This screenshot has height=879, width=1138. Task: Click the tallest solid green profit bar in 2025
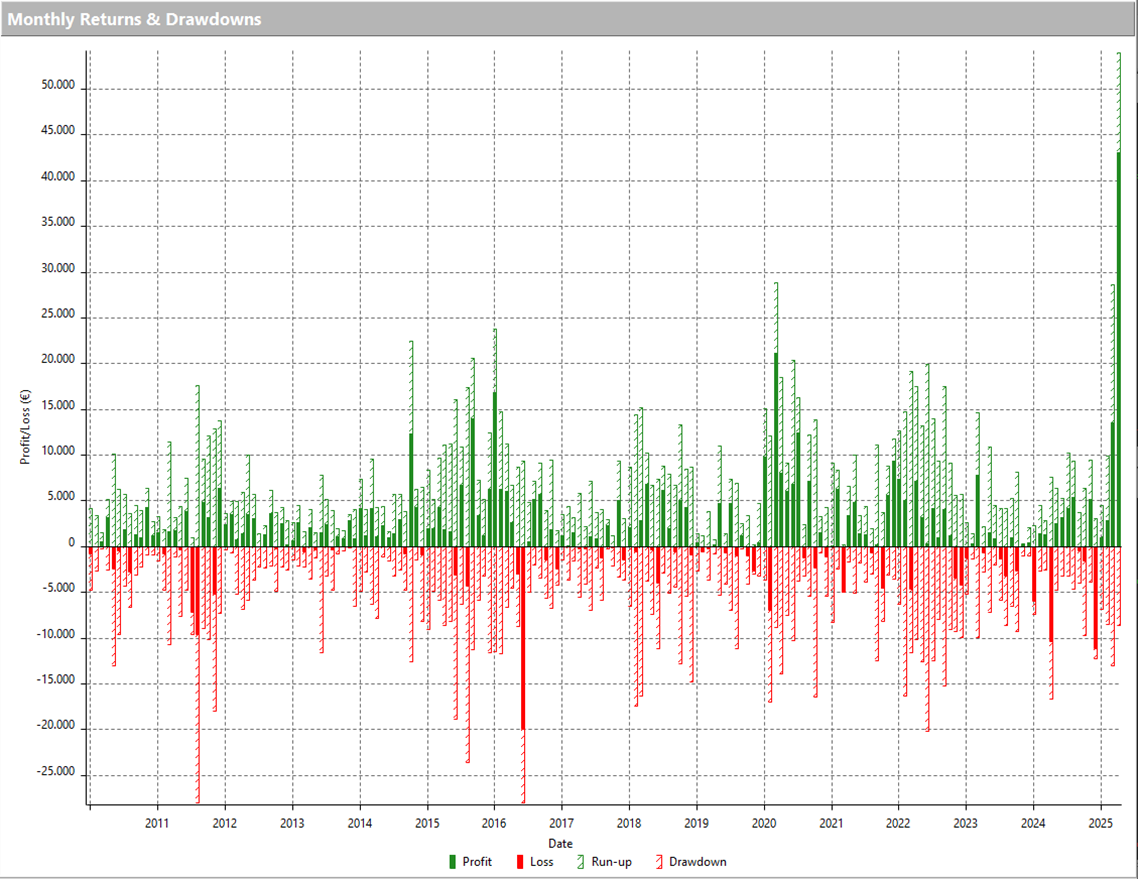coord(1118,350)
